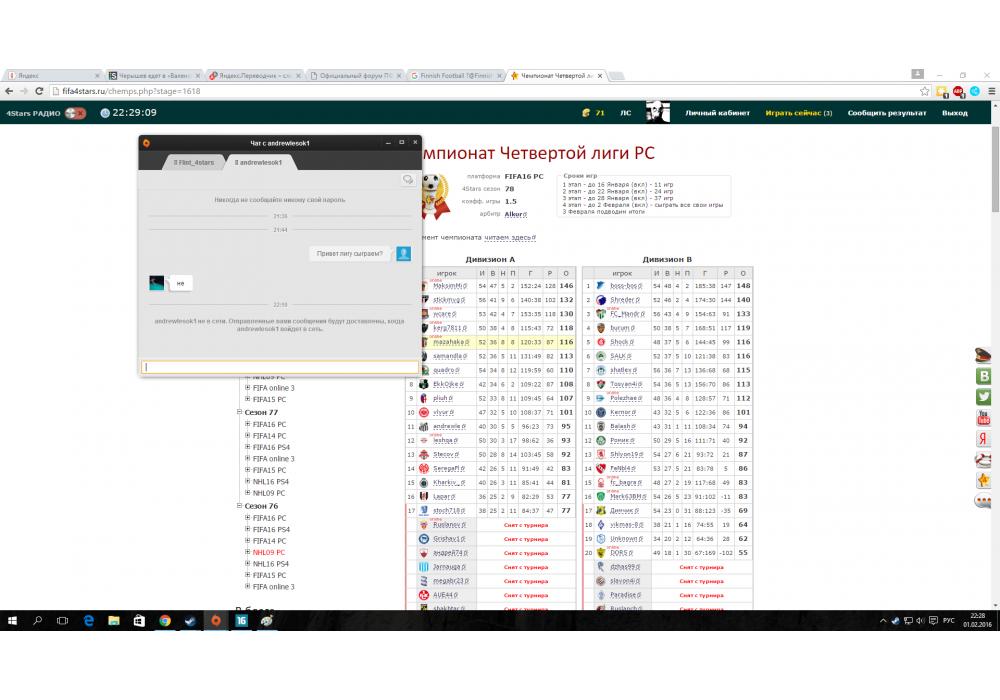This screenshot has height=700, width=1000.
Task: Click the chat bubbles icon in chat window
Action: coord(407,180)
